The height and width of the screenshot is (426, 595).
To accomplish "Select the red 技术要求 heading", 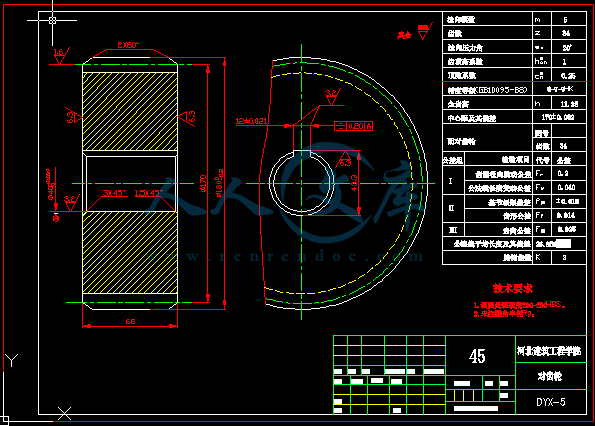I will 513,288.
